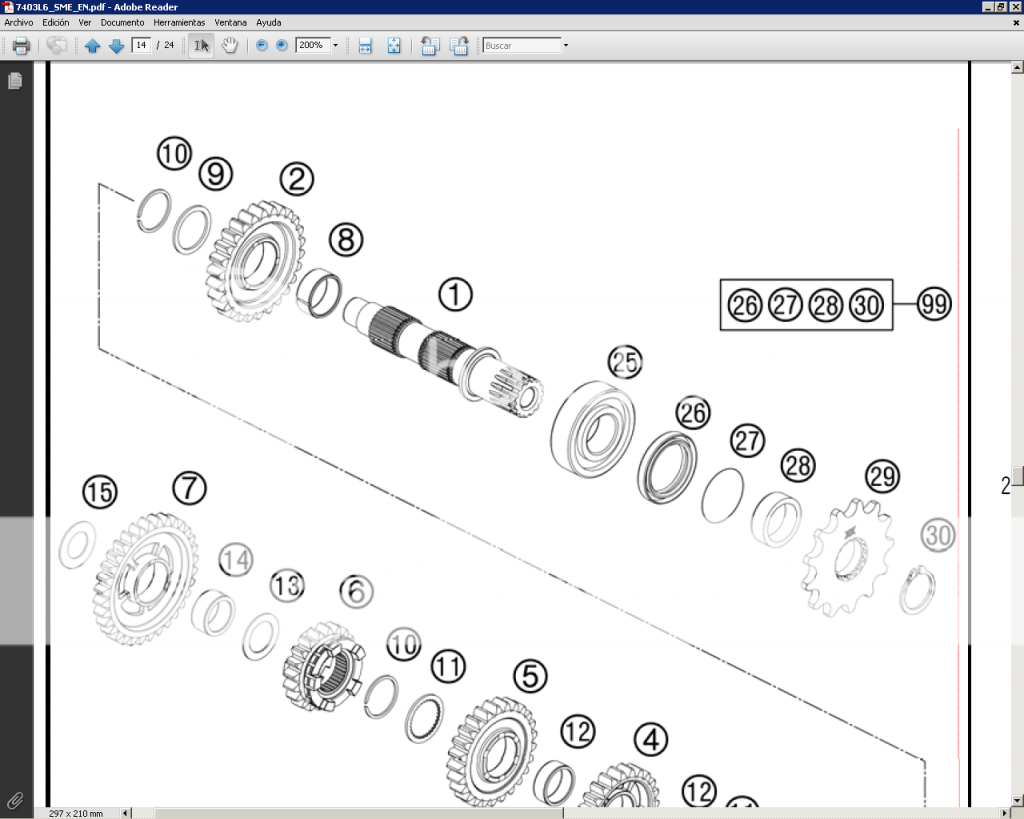Open the Archivo menu
This screenshot has height=819, width=1024.
pyautogui.click(x=17, y=22)
